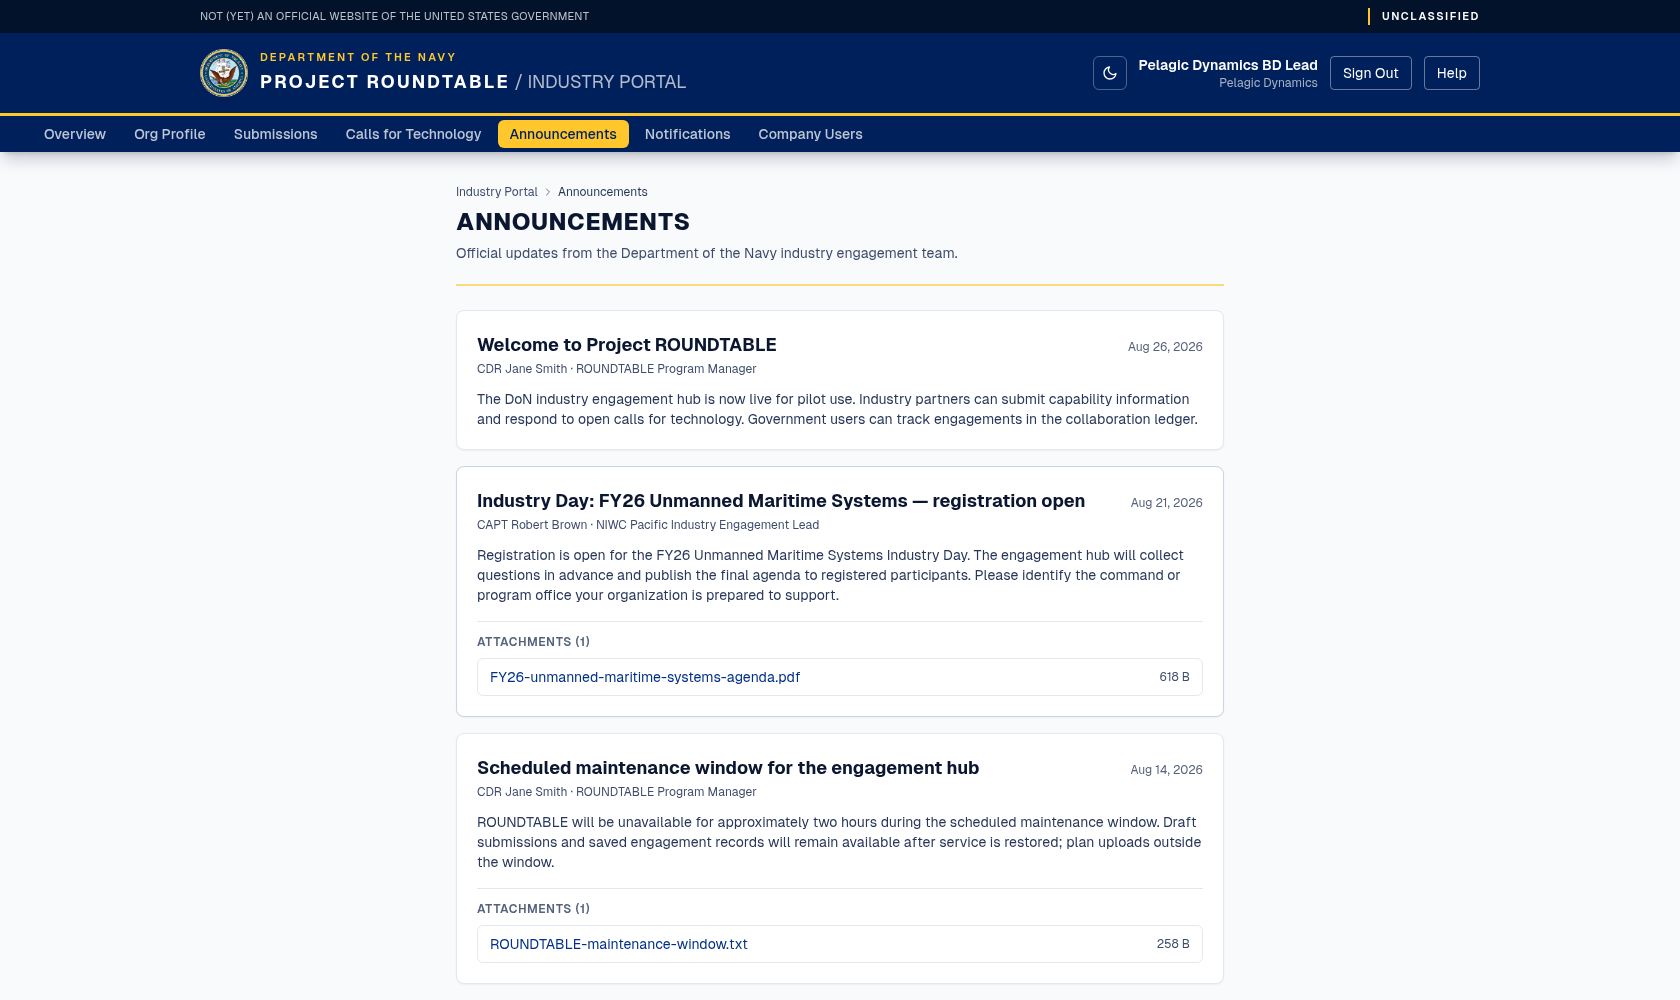Viewport: 1680px width, 1000px height.
Task: Click the DEPARTMENT OF THE NAVY header text
Action: [x=358, y=57]
